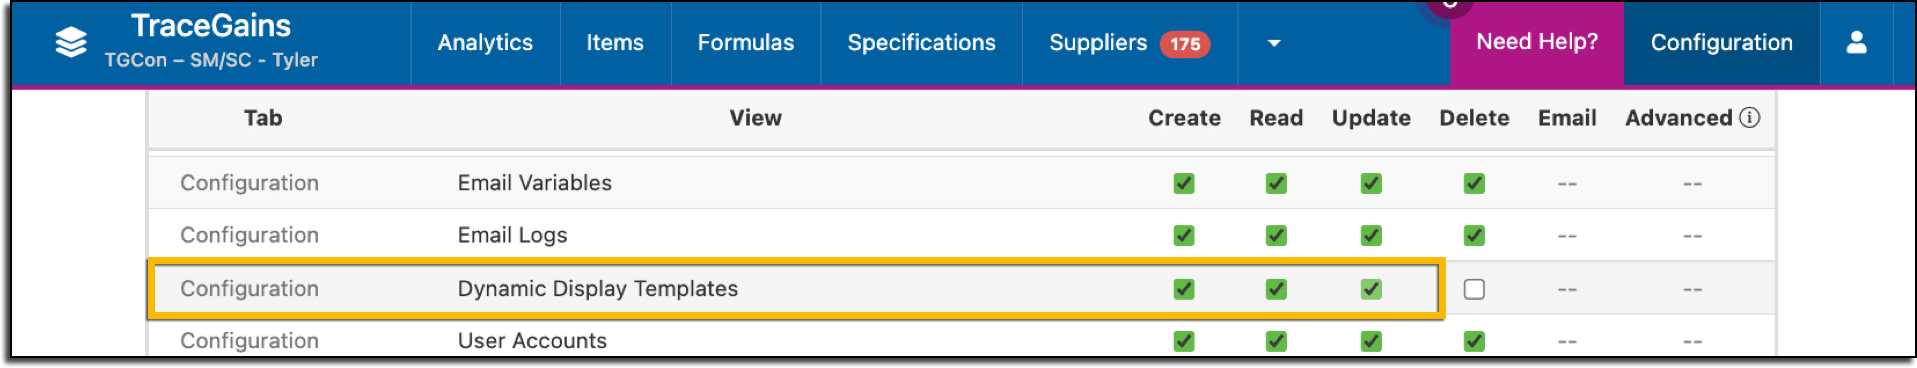Image resolution: width=1917 pixels, height=368 pixels.
Task: Click the Suppliers 175 notification badge
Action: (x=1185, y=44)
